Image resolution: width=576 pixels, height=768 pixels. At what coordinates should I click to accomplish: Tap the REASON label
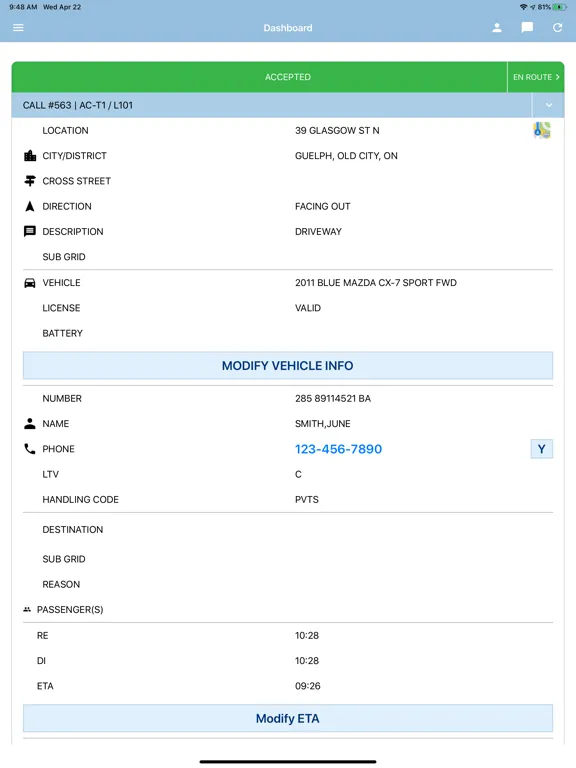point(61,584)
